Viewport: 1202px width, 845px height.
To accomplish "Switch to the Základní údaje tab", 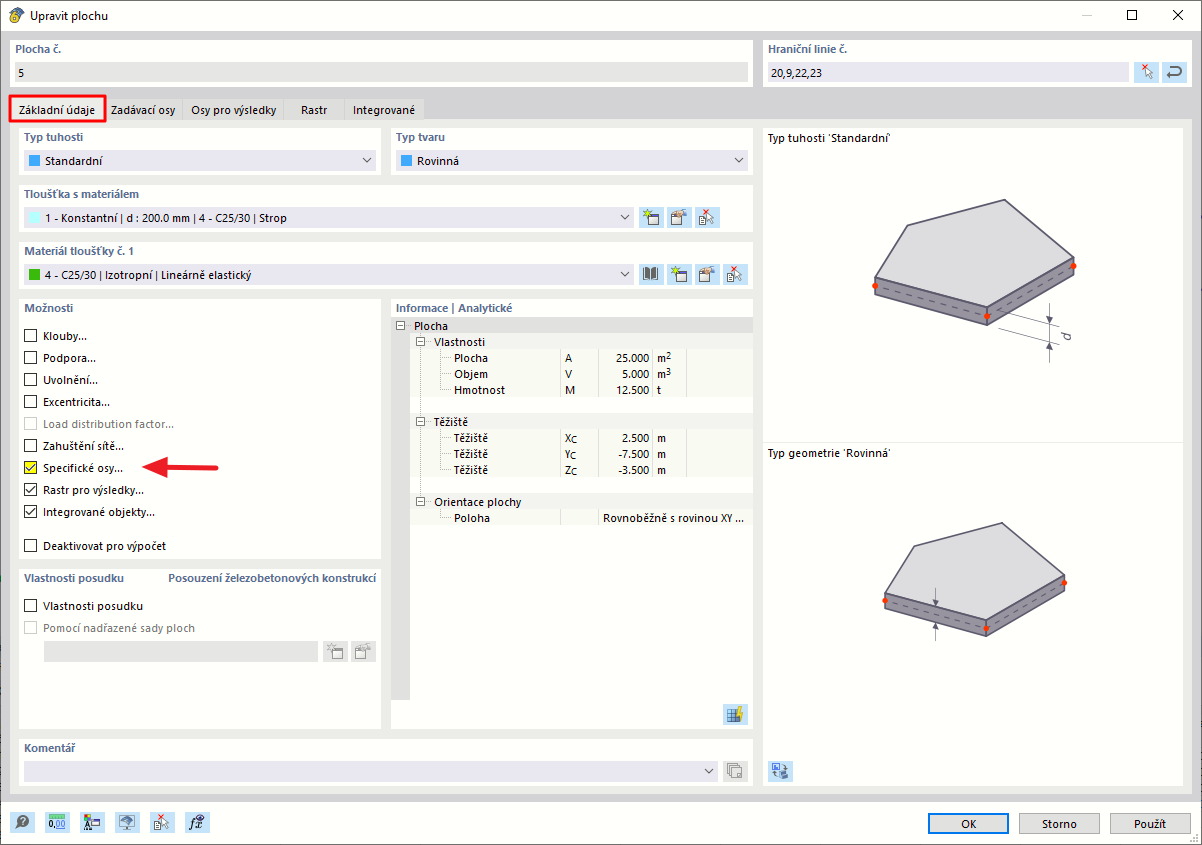I will 57,110.
